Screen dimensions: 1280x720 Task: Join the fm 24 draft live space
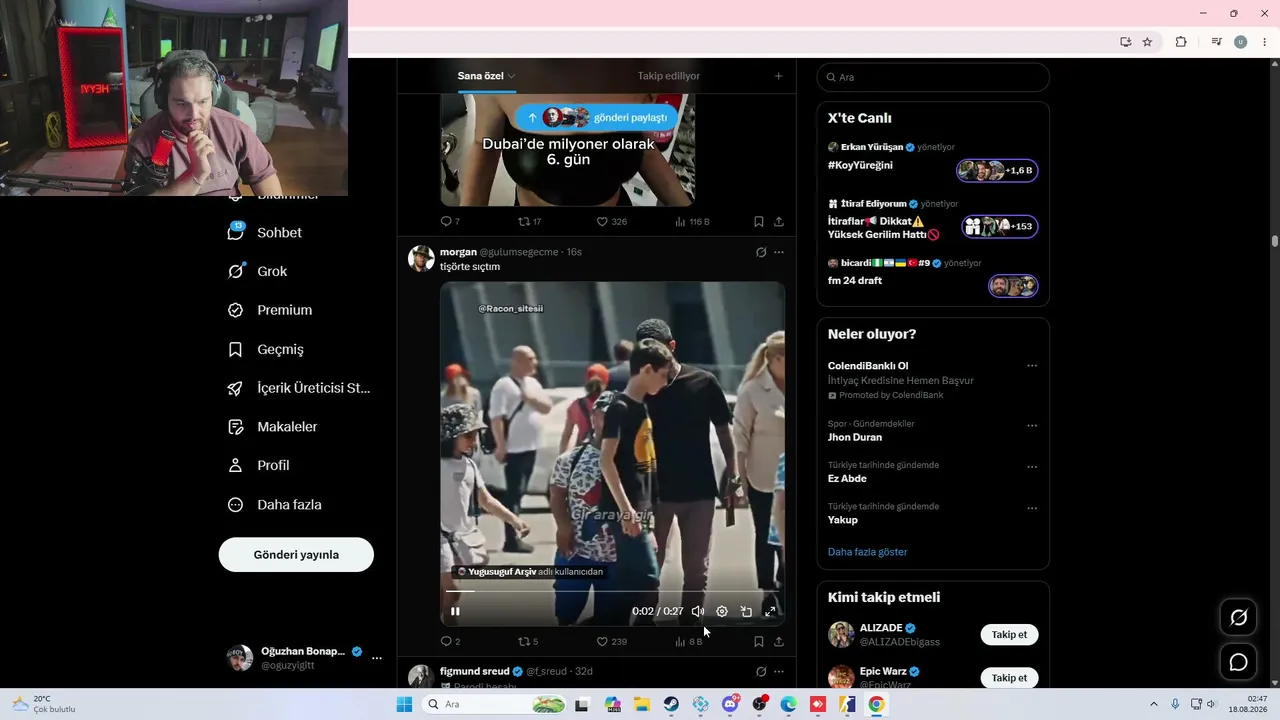coord(1013,286)
